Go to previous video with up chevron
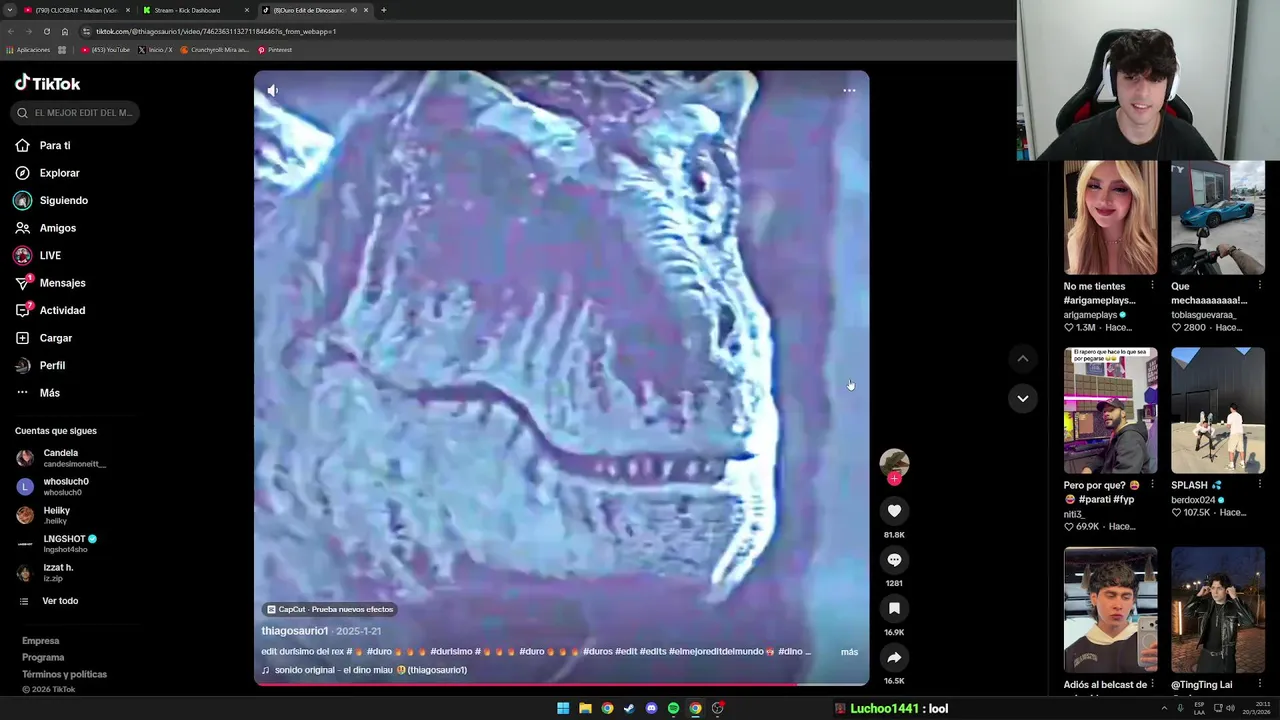This screenshot has height=720, width=1280. (1022, 358)
